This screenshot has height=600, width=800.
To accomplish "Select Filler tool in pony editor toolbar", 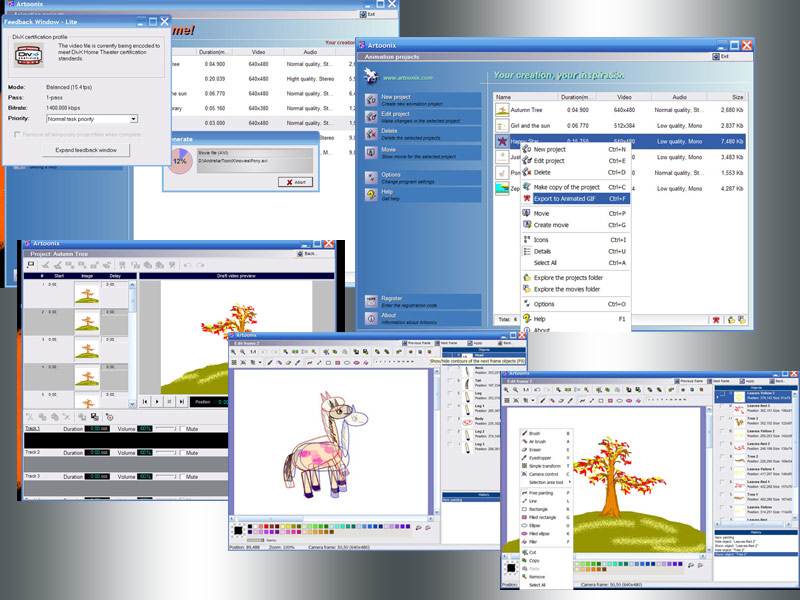I will 366,362.
